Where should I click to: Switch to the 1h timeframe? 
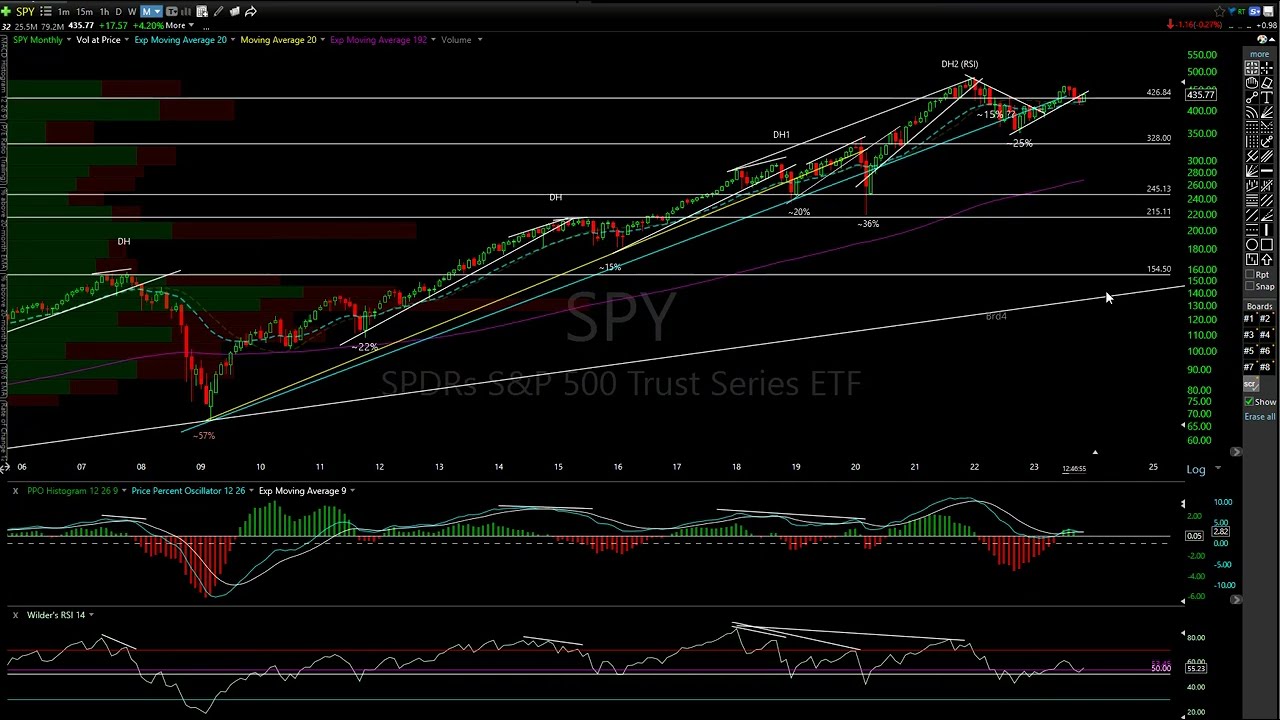click(x=104, y=11)
